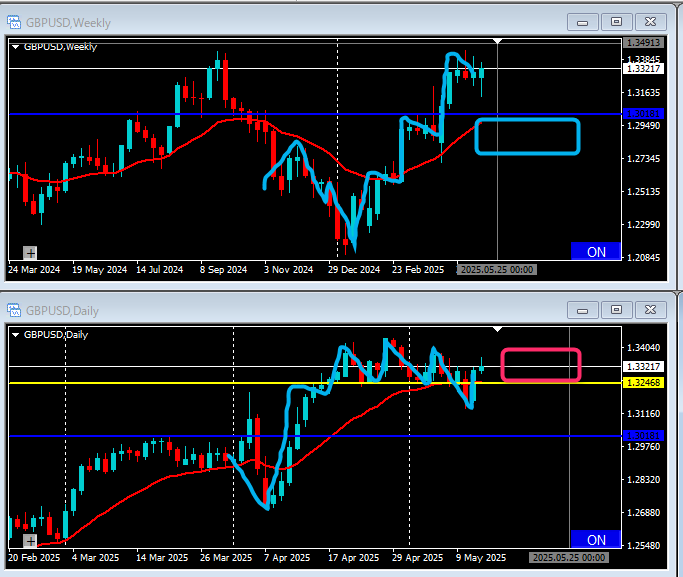Click the 24 Mar 2024 date on Weekly axis

click(x=34, y=270)
